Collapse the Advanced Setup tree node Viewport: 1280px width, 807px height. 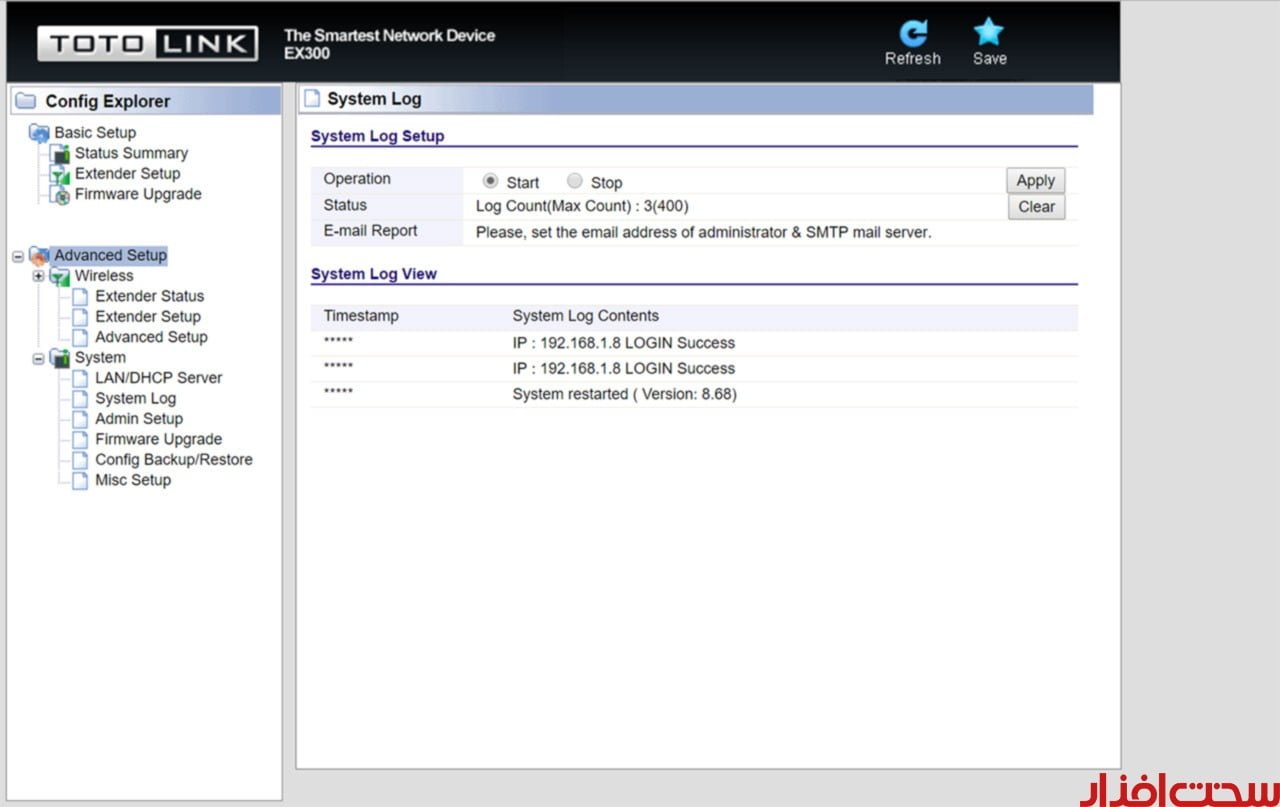18,256
